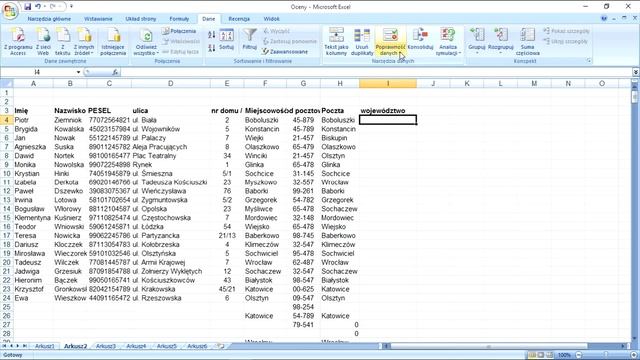Click Usuń duplikaty
Screen dimensions: 640x360
pyautogui.click(x=362, y=42)
